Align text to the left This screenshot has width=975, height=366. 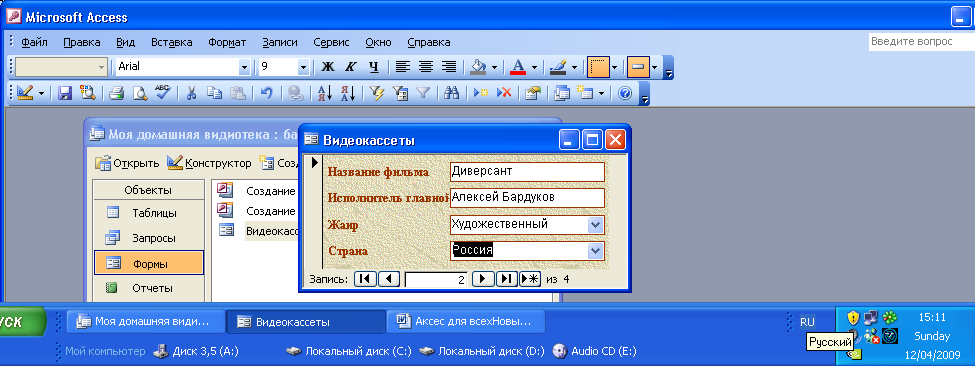pyautogui.click(x=403, y=67)
